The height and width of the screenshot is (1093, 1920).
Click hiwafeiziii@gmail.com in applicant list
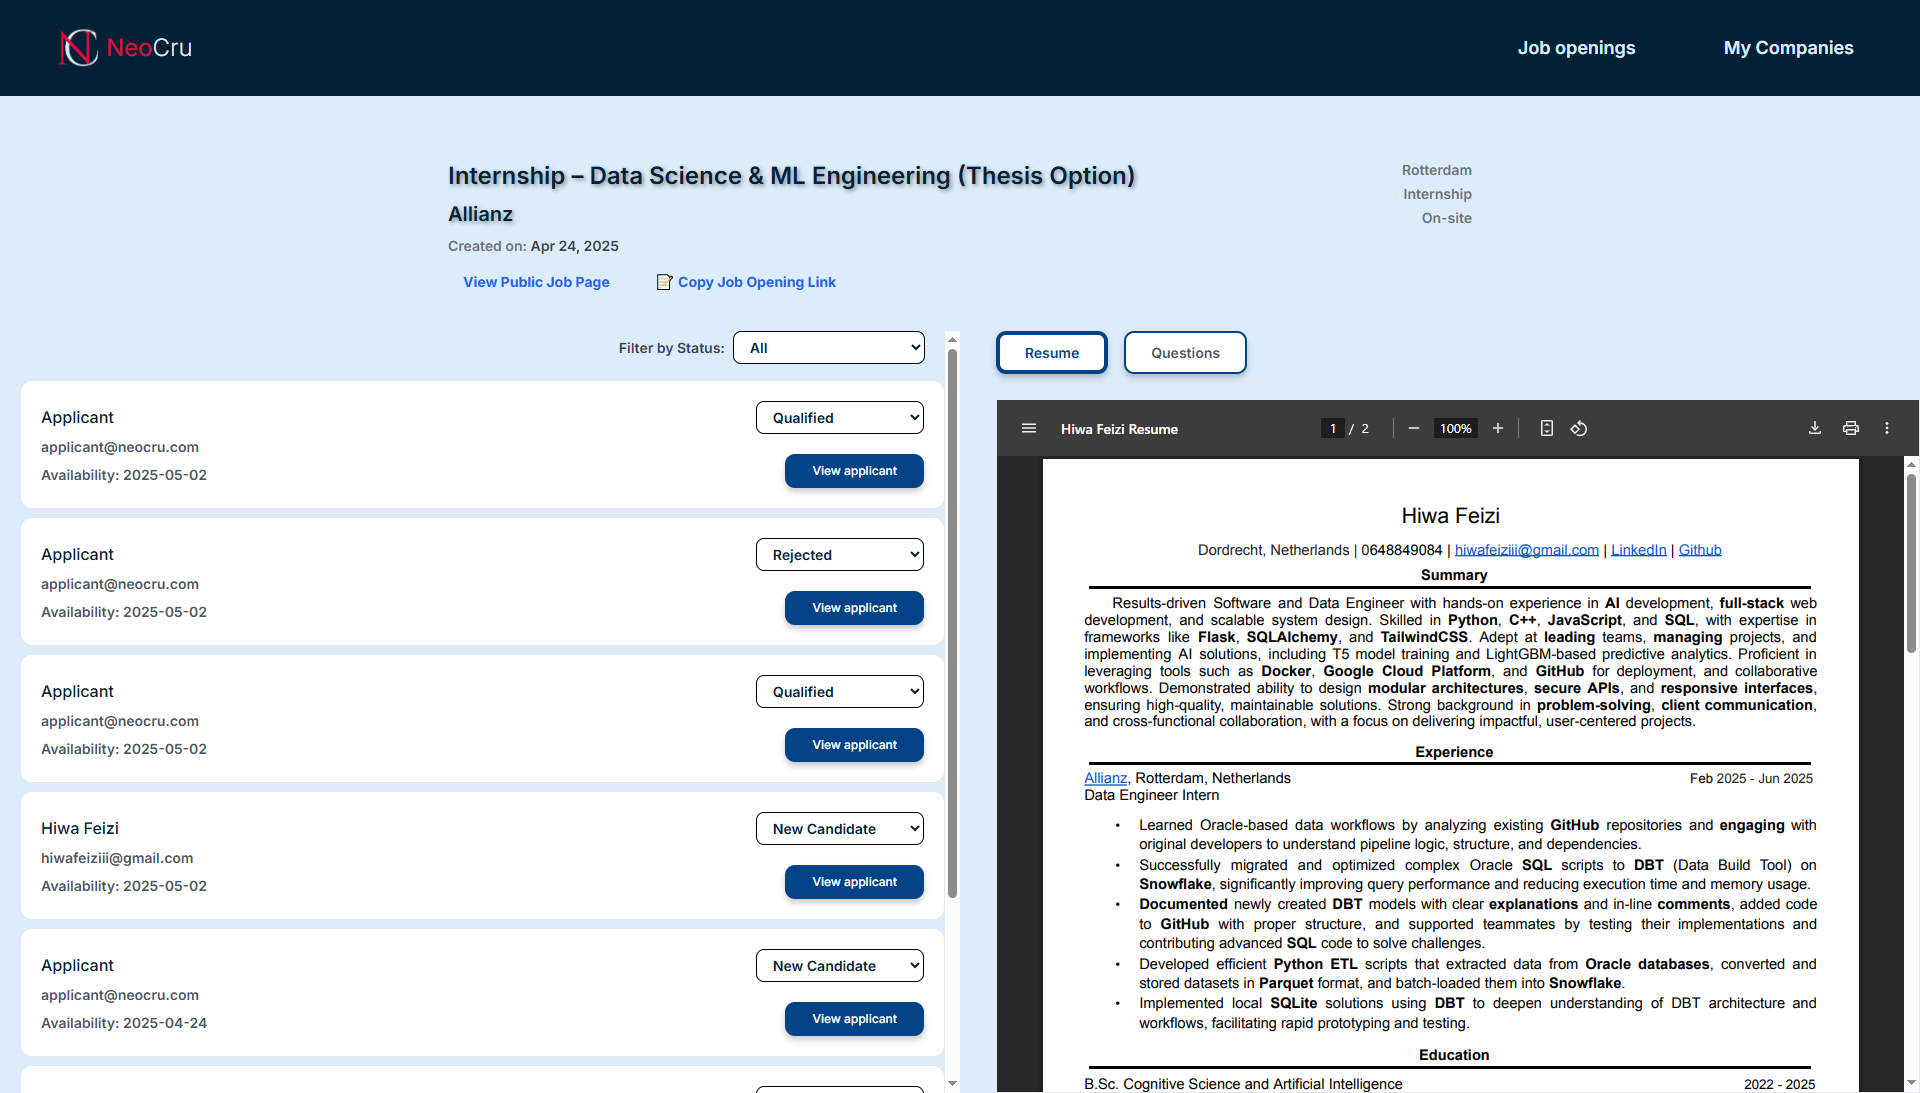117,858
